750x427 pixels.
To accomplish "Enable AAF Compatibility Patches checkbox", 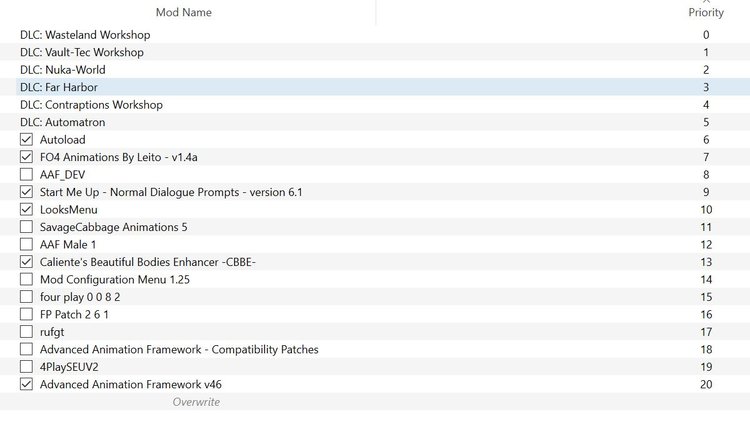I will tap(26, 349).
